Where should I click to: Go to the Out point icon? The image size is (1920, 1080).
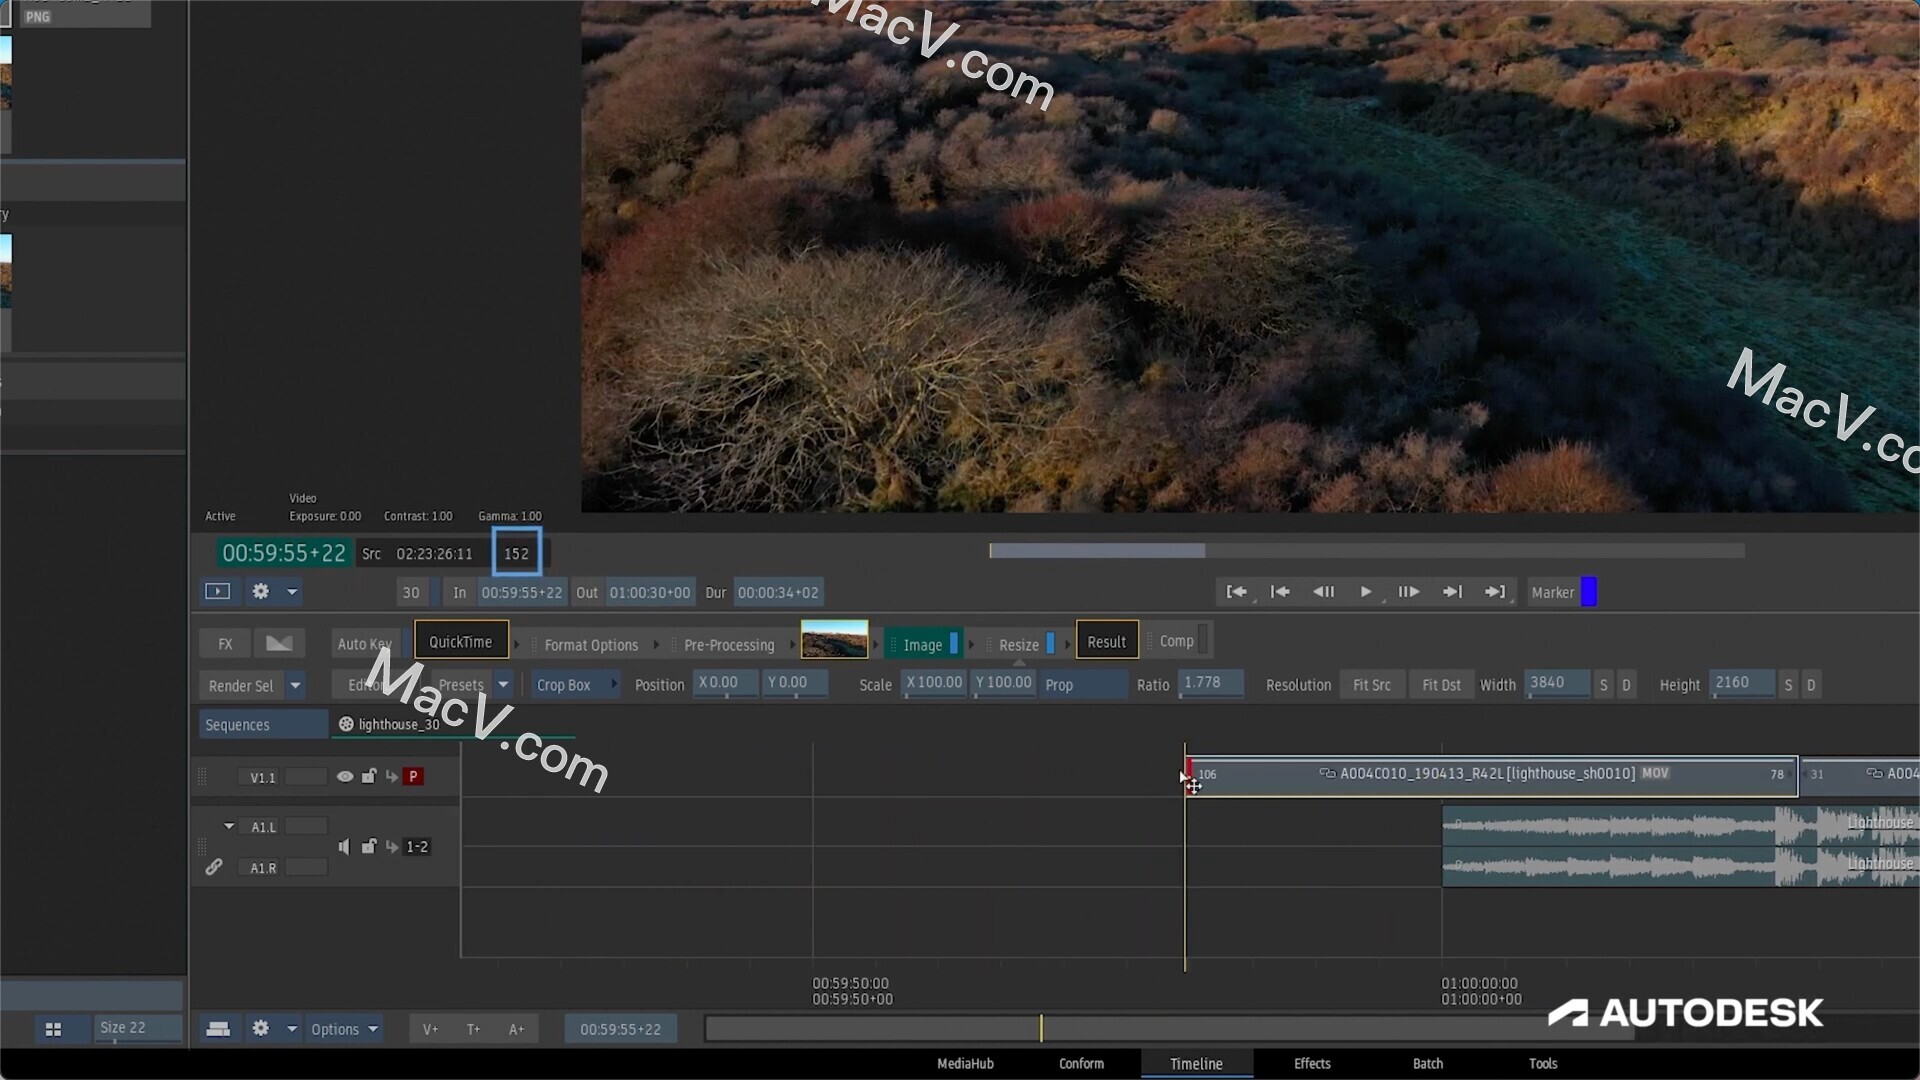pyautogui.click(x=1495, y=592)
